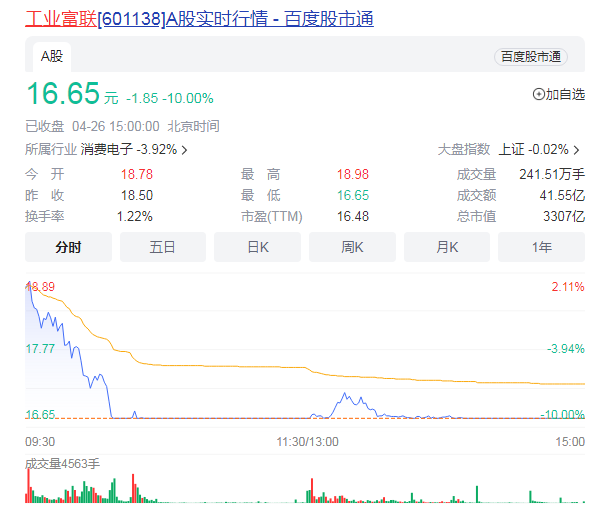Expand the 上证 index chevron arrow
Viewport: 605px width, 512px height.
[x=578, y=150]
